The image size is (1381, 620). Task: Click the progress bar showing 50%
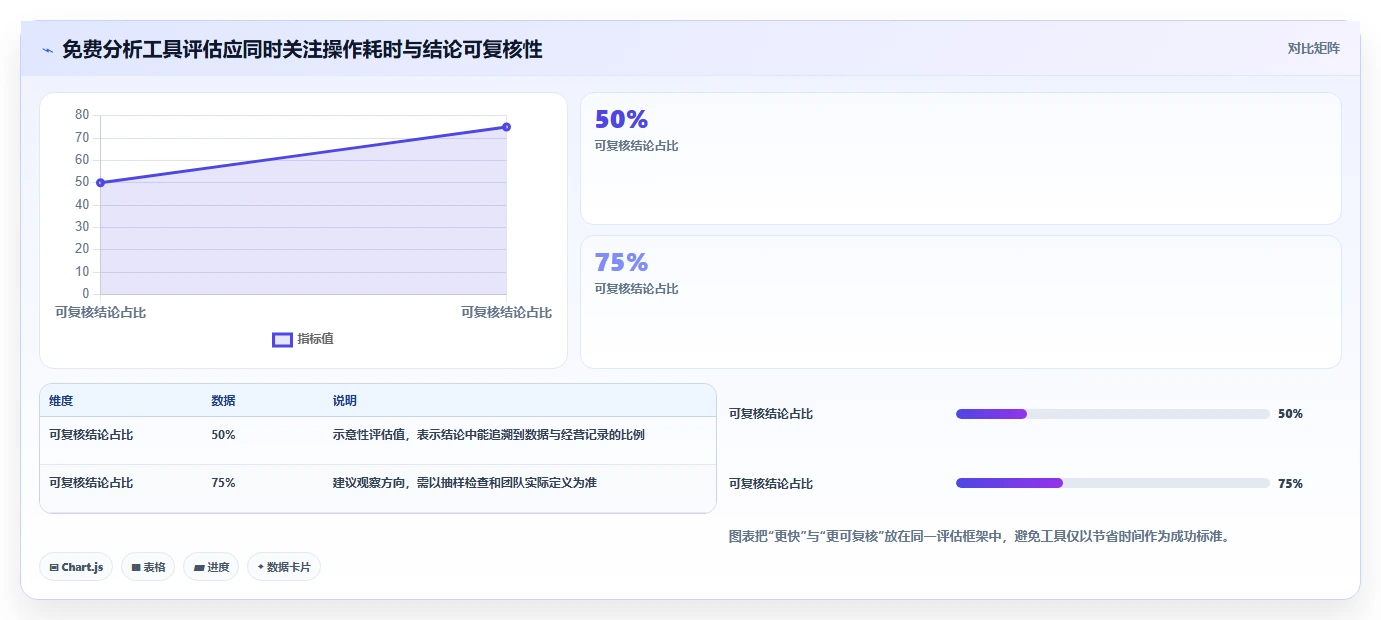(1113, 414)
